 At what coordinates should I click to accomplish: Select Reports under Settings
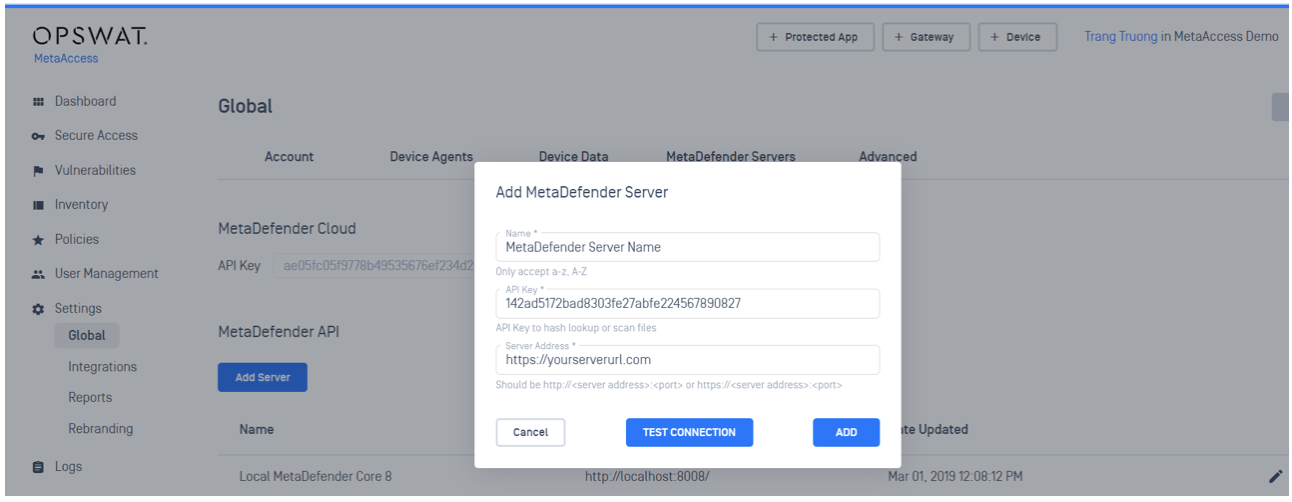[x=90, y=398]
